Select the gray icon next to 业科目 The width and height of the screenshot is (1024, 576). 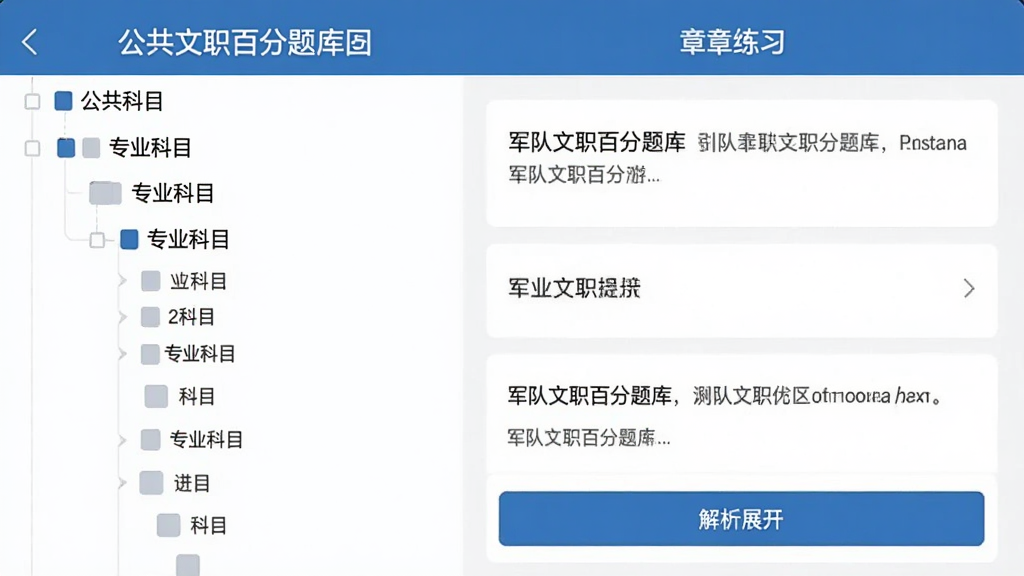[x=151, y=281]
